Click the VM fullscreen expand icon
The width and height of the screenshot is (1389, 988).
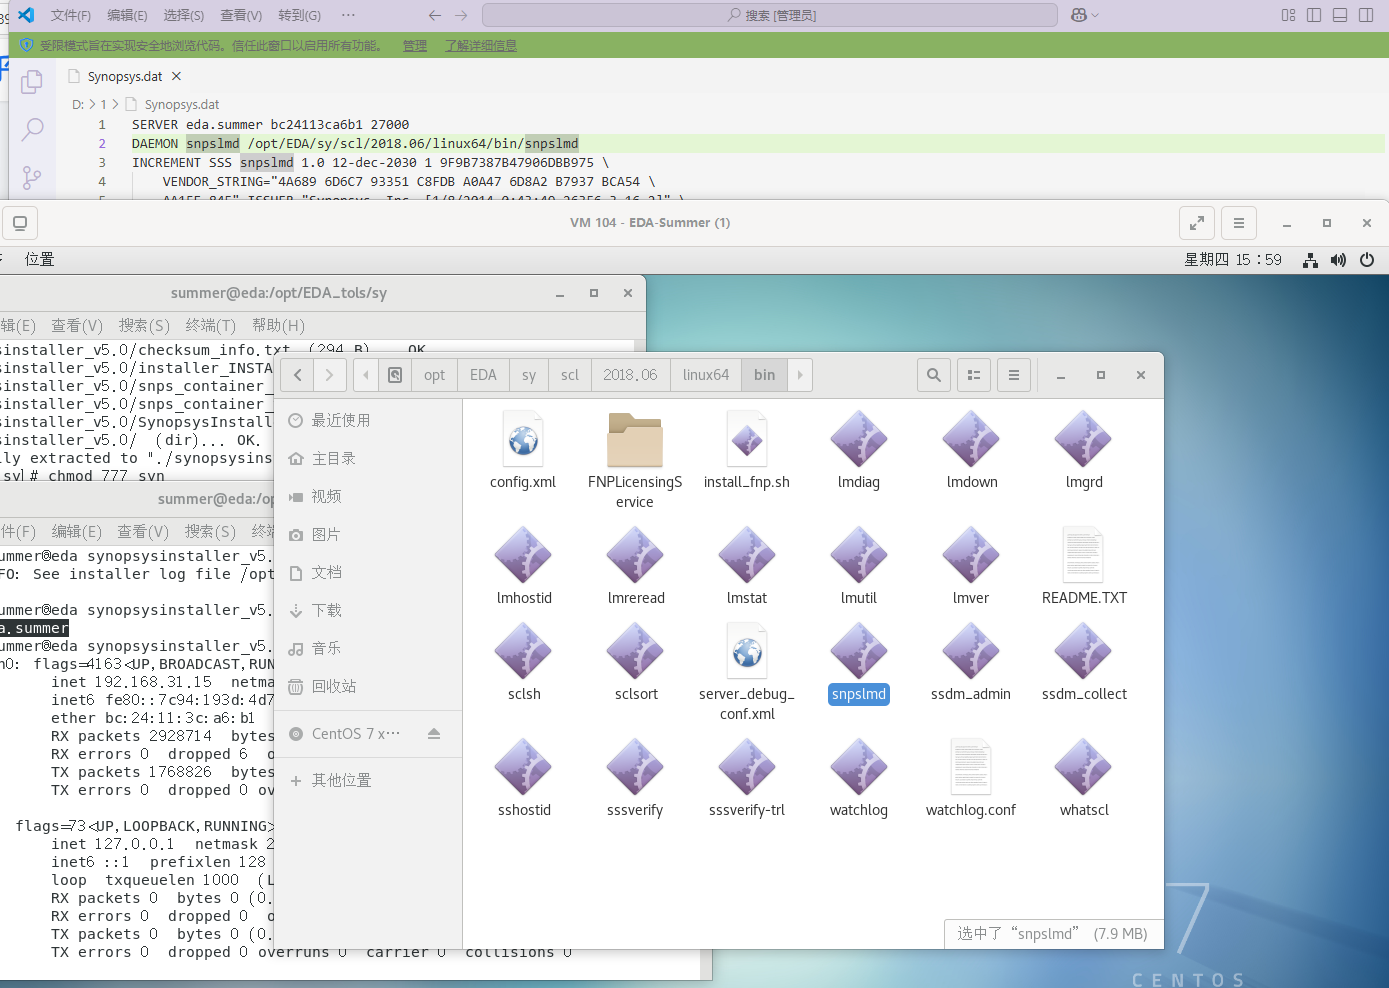1196,223
